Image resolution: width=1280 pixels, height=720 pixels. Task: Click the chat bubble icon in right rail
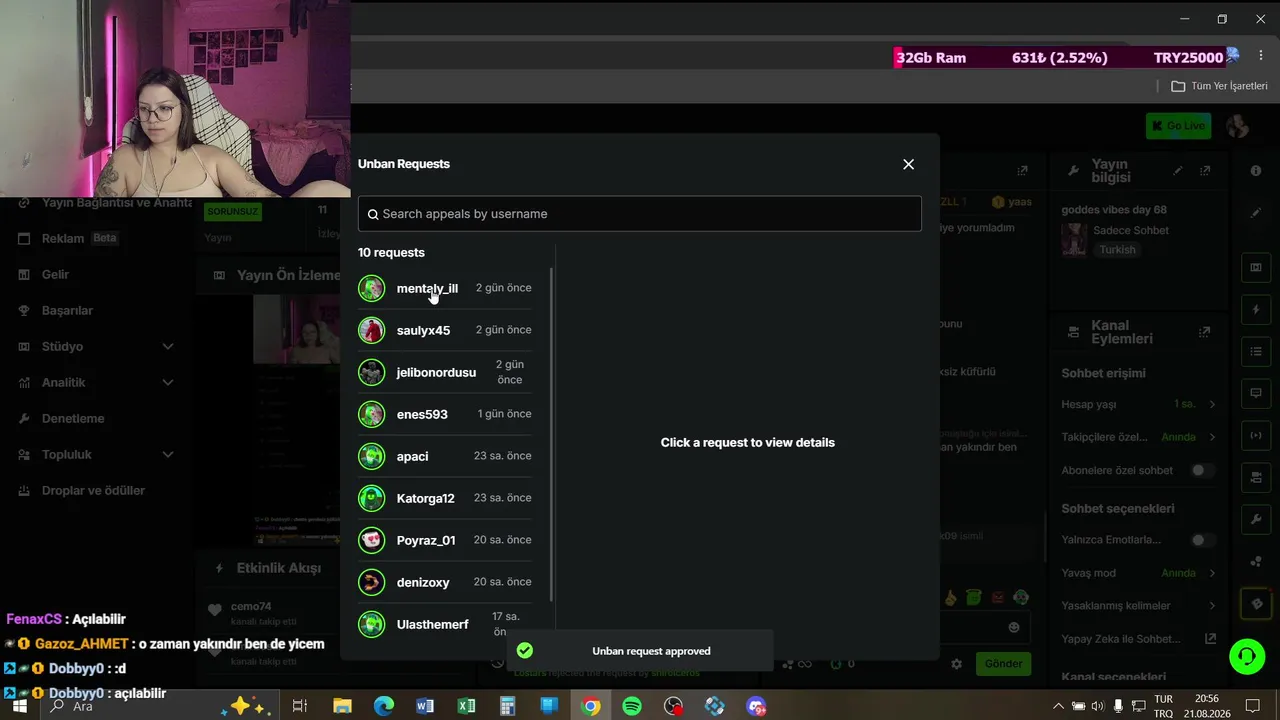pos(1256,394)
